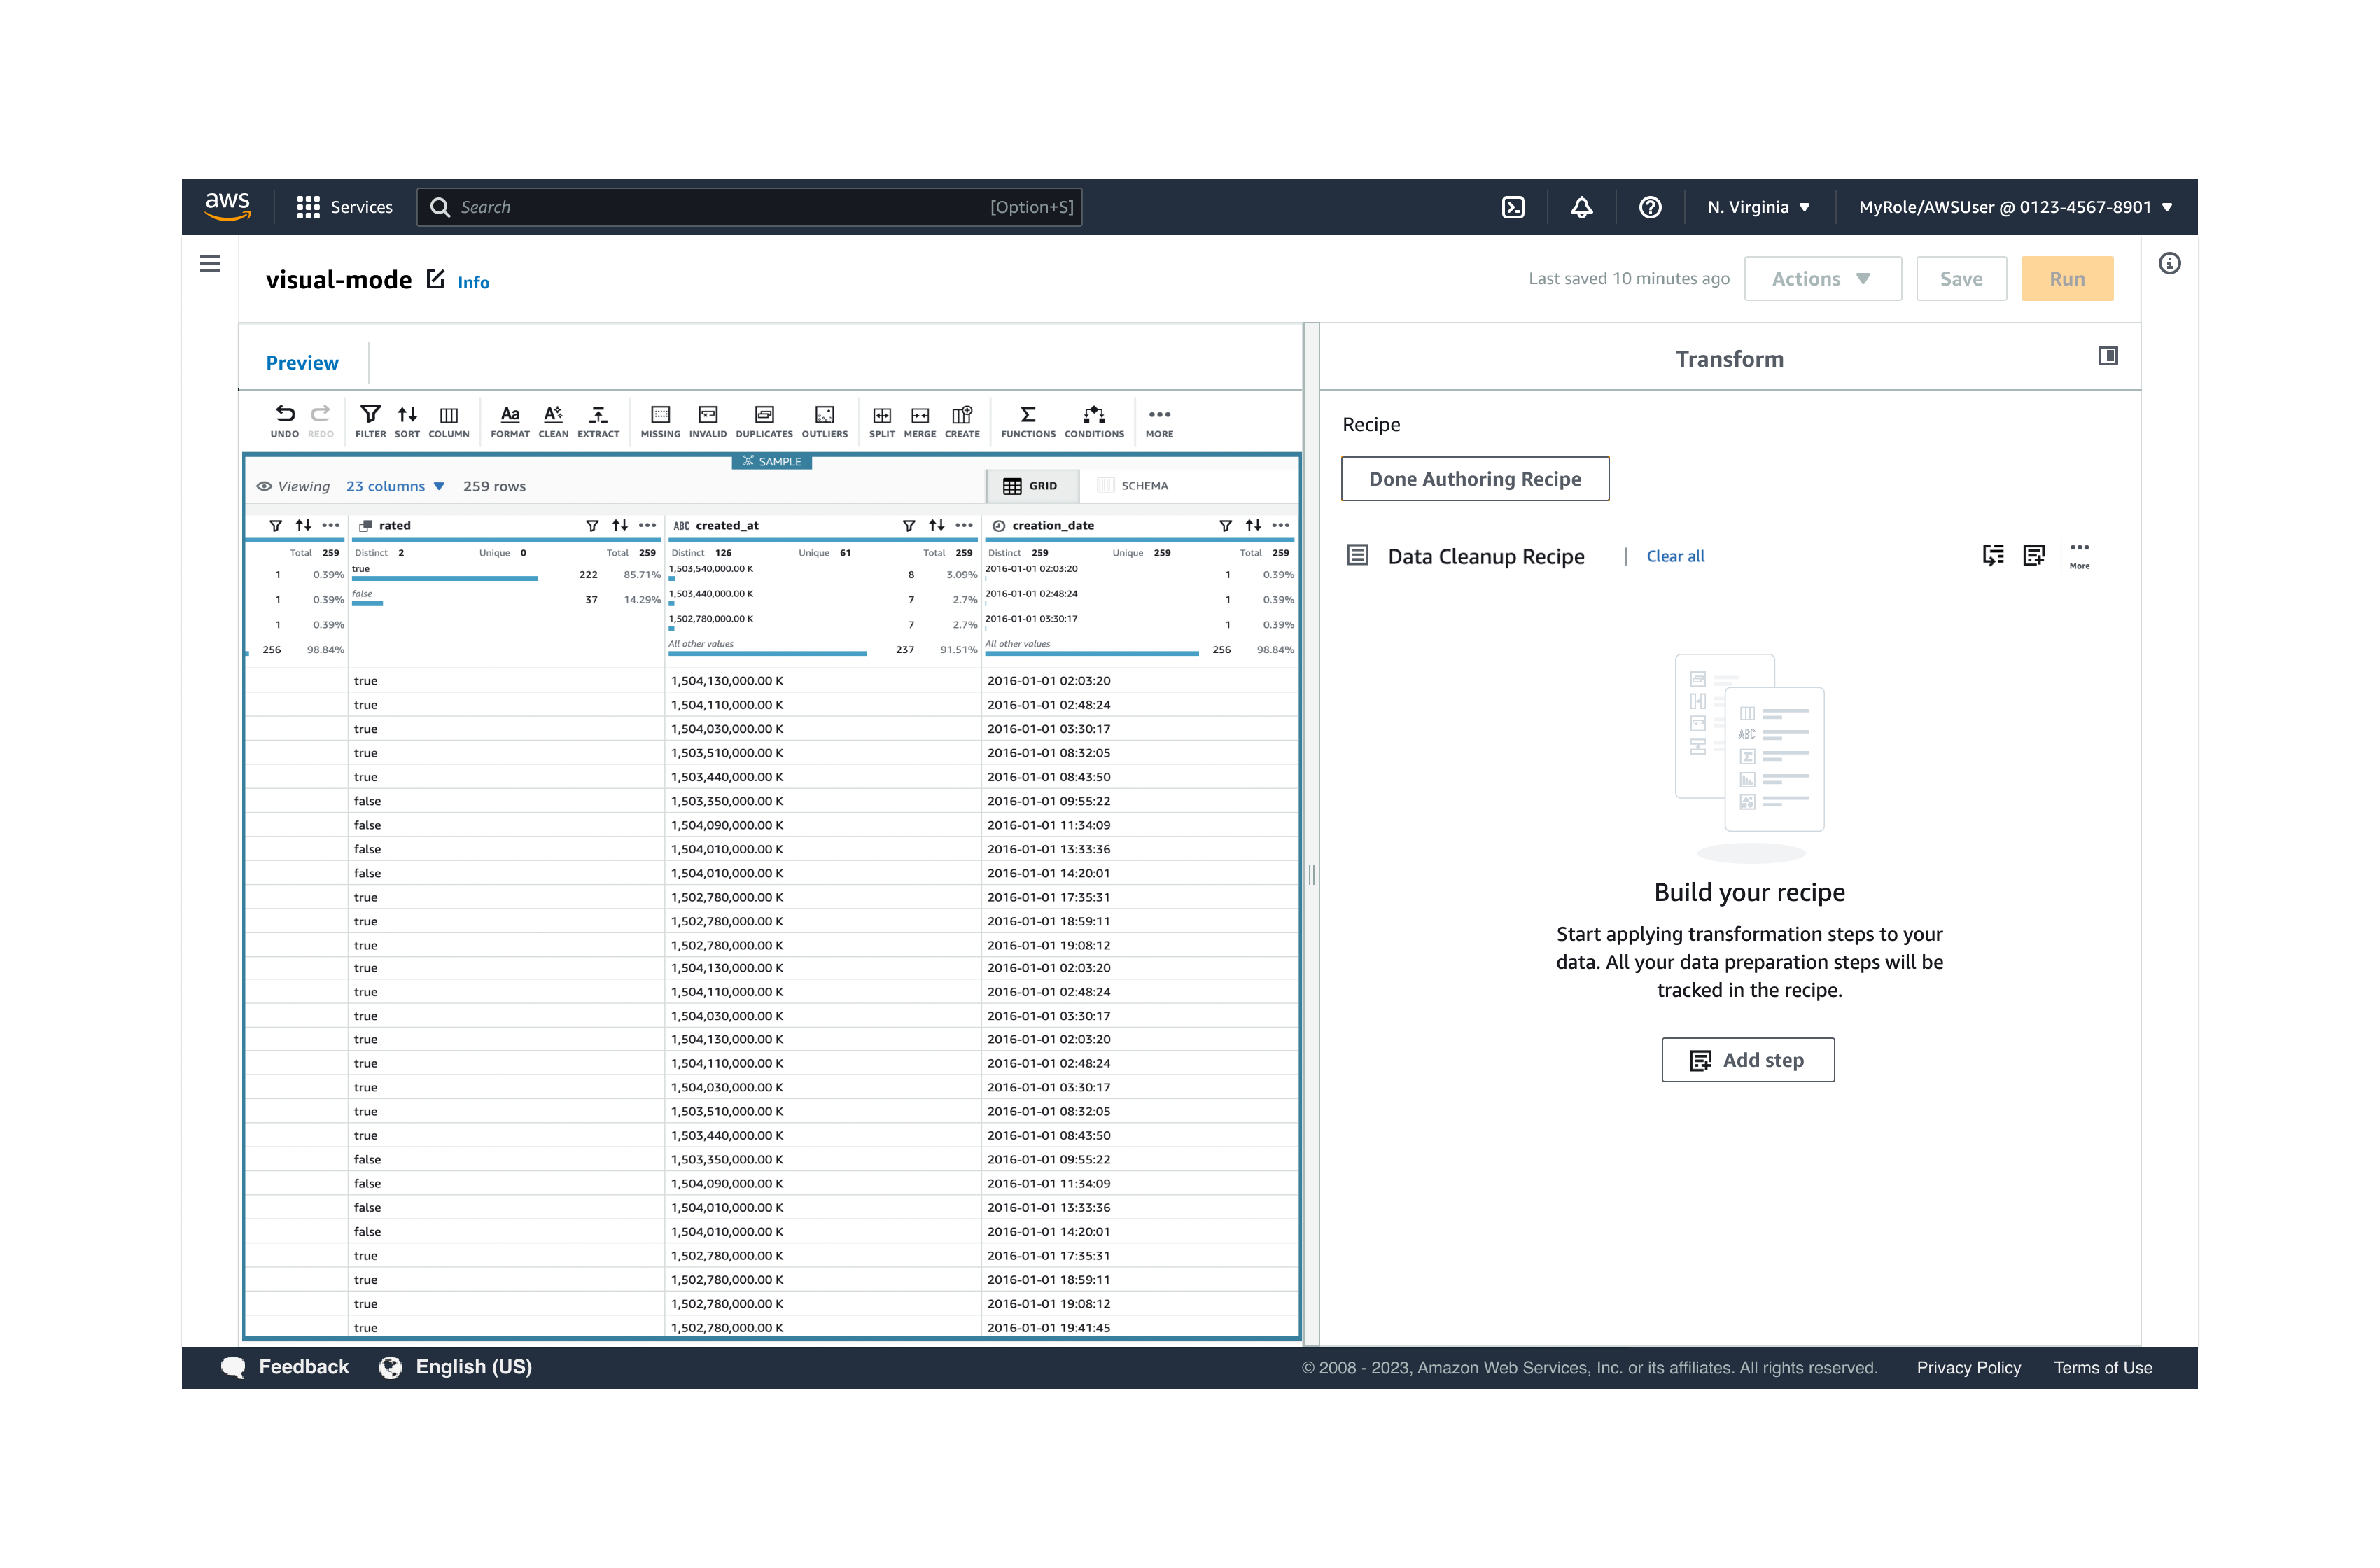This screenshot has width=2380, height=1568.
Task: Open the N. Virginia region dropdown
Action: (x=1758, y=207)
